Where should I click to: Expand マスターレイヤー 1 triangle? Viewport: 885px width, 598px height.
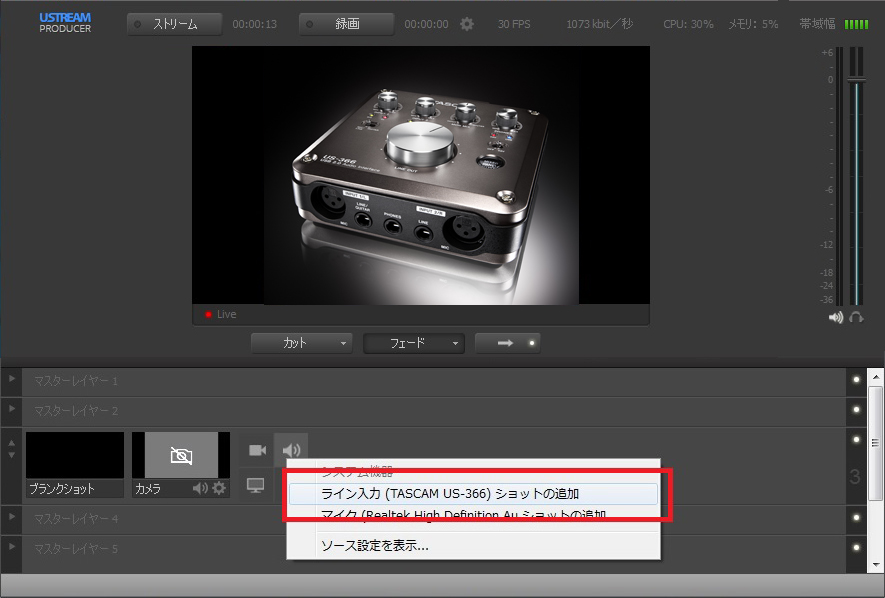coord(11,378)
